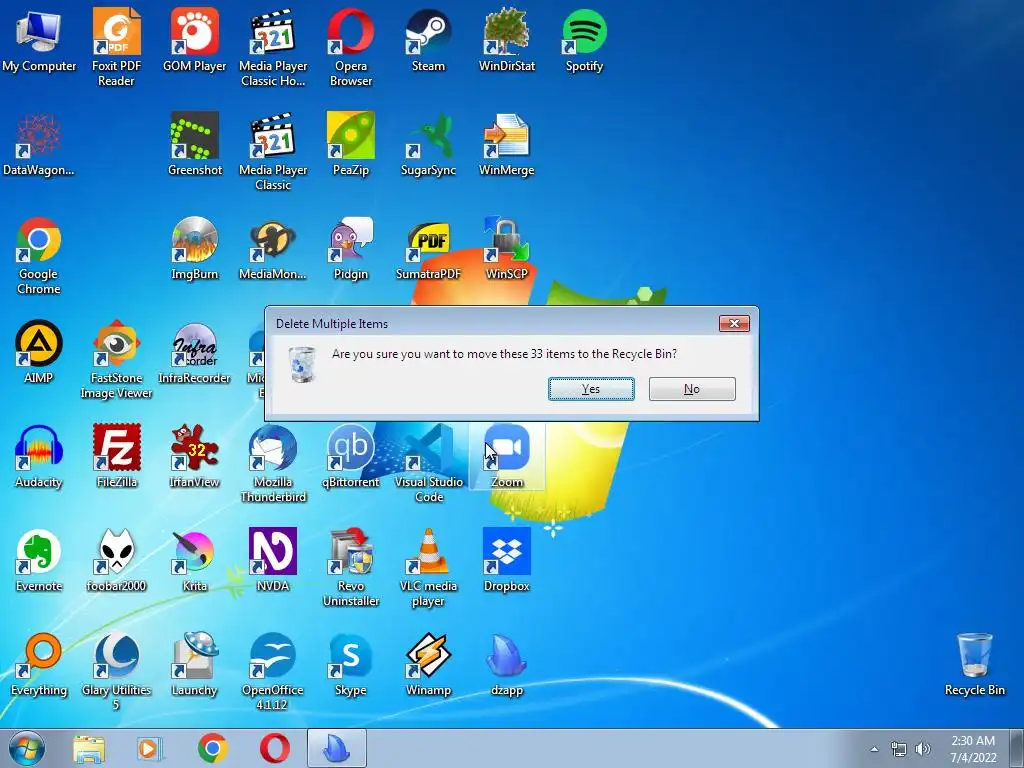
Task: Open Opera from the taskbar
Action: coord(274,749)
